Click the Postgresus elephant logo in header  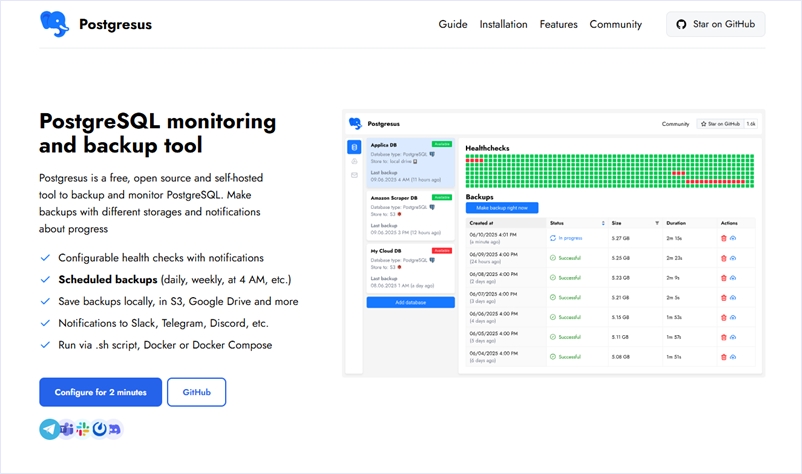coord(55,24)
